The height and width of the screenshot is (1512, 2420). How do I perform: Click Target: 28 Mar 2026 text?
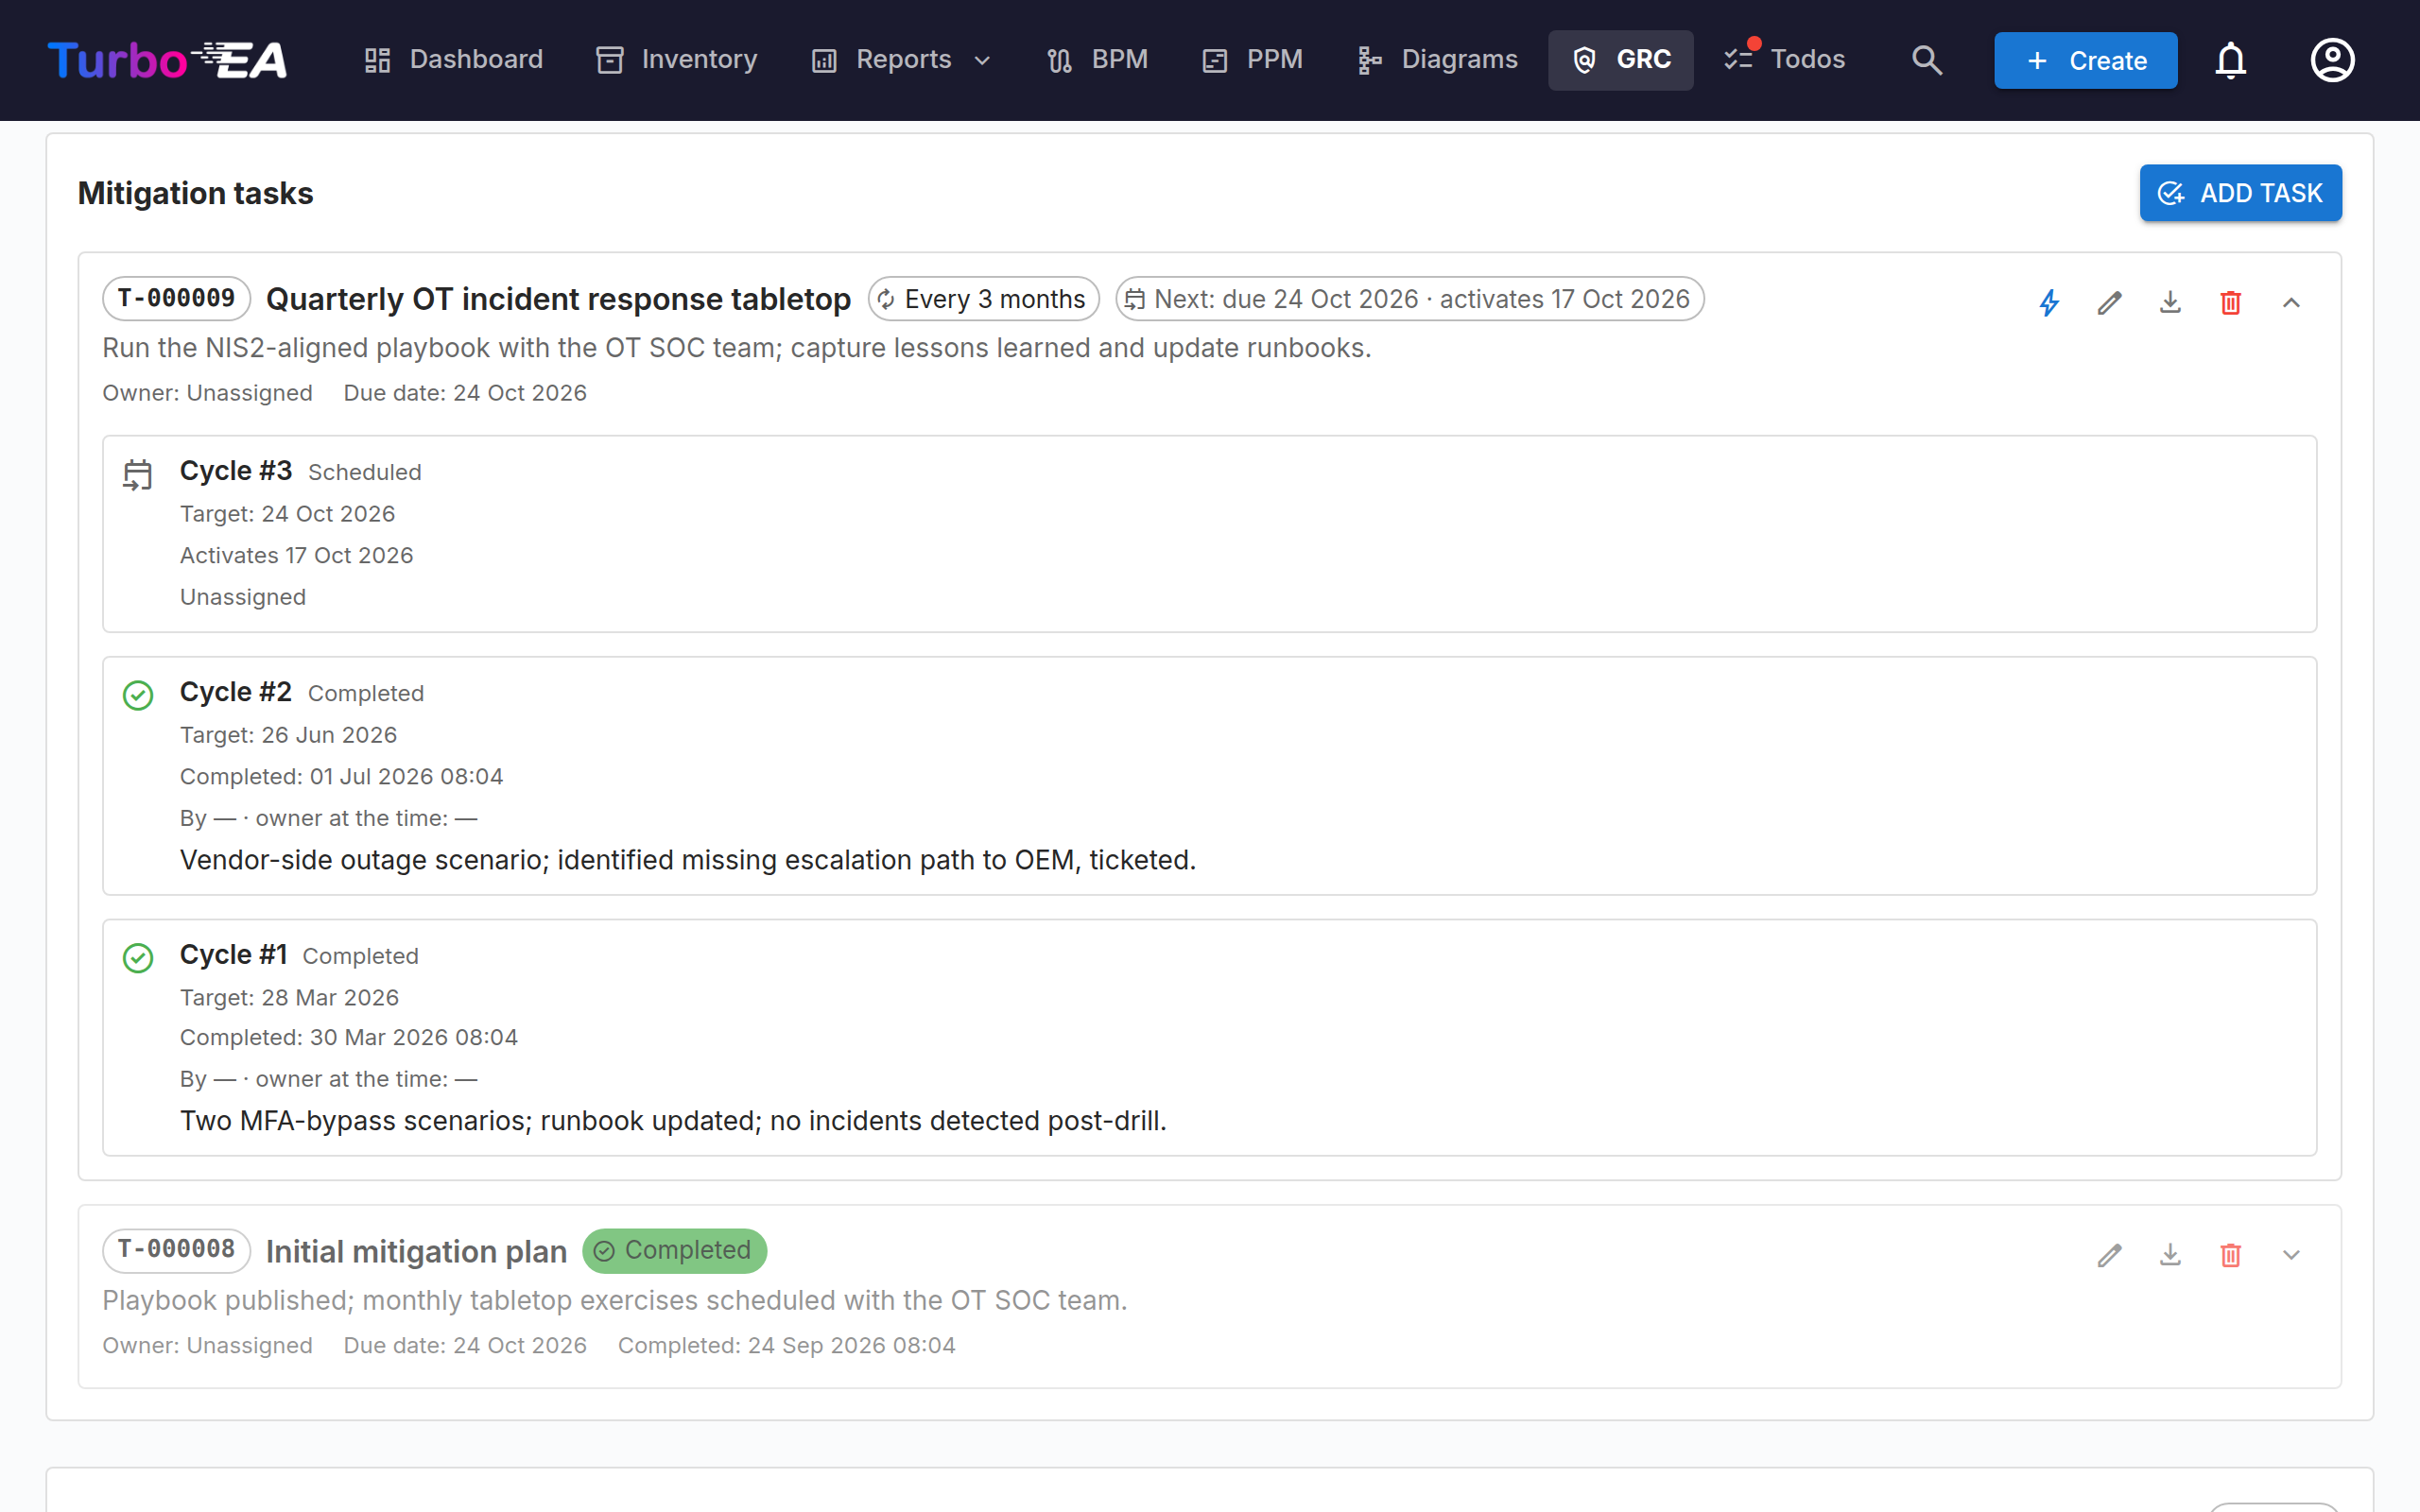coord(289,998)
